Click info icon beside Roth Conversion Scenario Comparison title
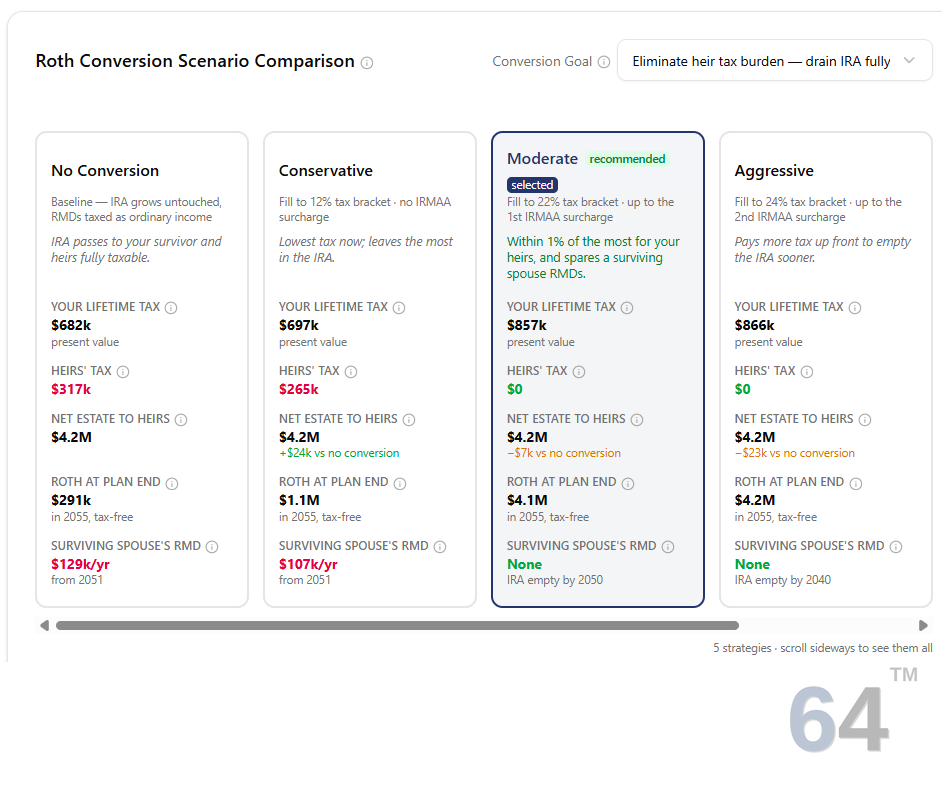The image size is (942, 789). pos(367,62)
